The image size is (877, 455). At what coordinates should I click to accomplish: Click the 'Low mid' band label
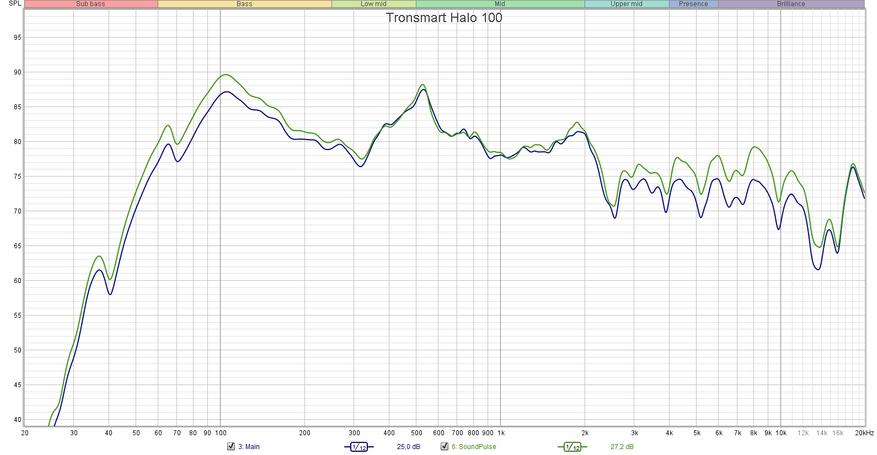(374, 4)
